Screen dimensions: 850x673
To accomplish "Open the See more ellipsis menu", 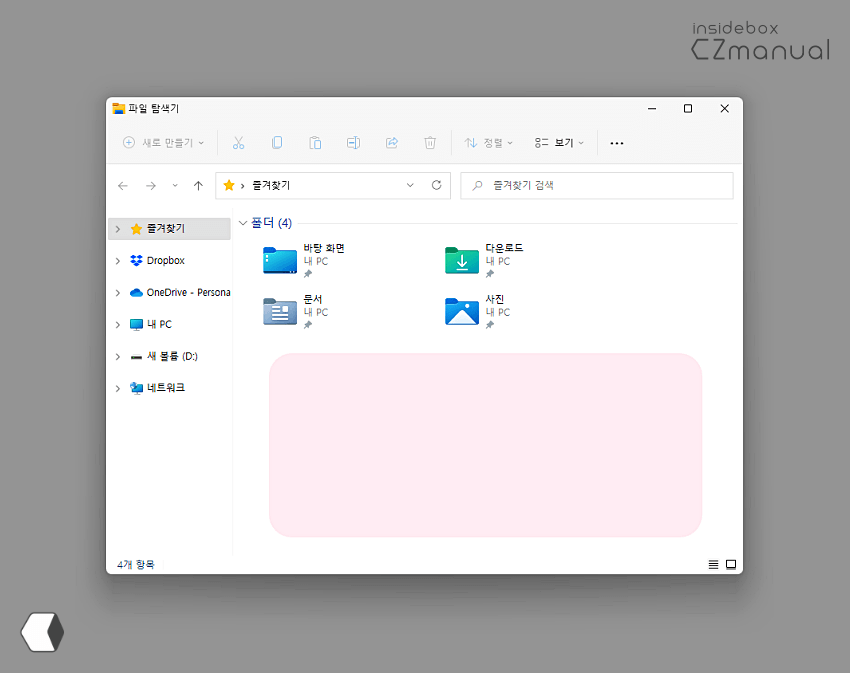I will coord(616,143).
